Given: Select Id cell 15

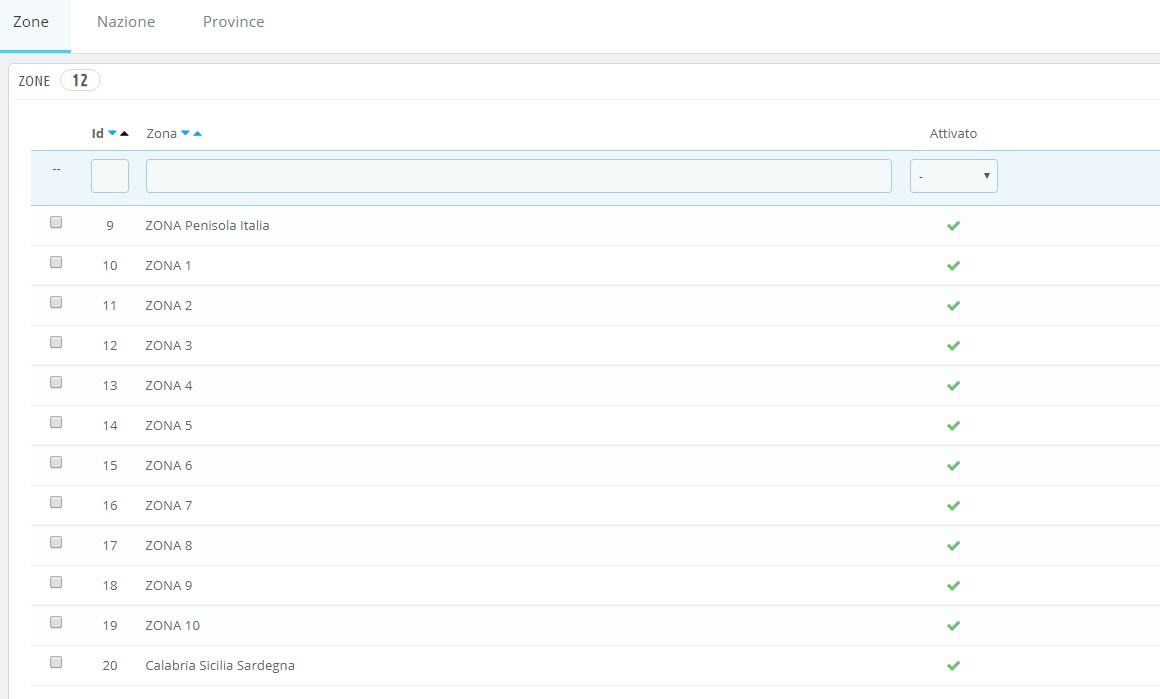Looking at the screenshot, I should tap(109, 465).
